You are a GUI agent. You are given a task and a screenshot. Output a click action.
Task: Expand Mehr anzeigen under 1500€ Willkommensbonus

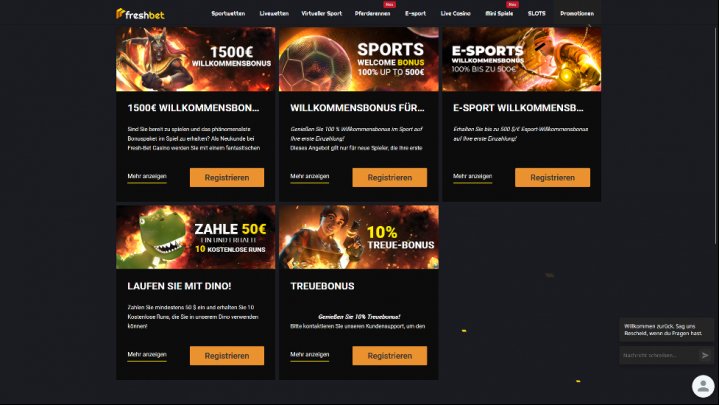click(x=147, y=176)
